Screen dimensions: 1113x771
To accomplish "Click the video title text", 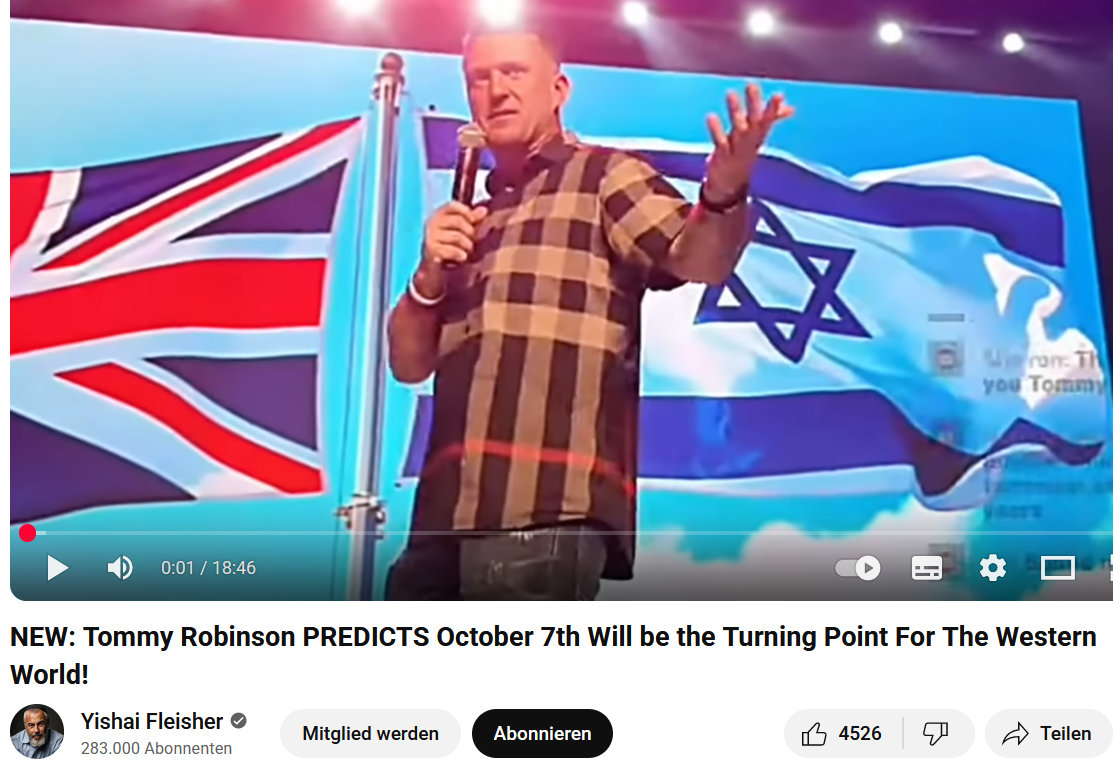I will tap(553, 655).
